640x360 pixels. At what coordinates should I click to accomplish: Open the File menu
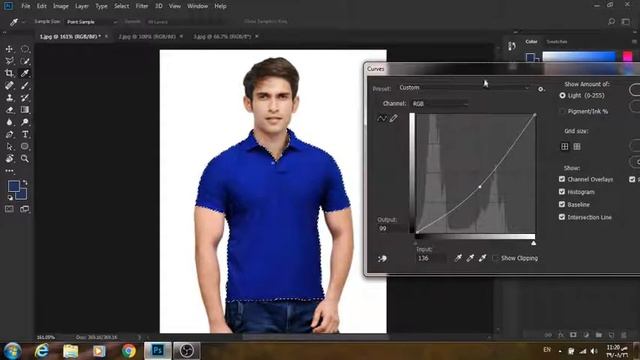26,6
